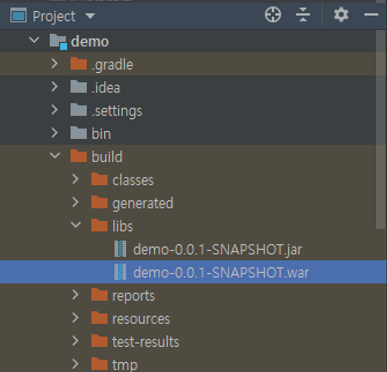The height and width of the screenshot is (372, 387).
Task: Click the archive icon of the .jar file
Action: (120, 249)
